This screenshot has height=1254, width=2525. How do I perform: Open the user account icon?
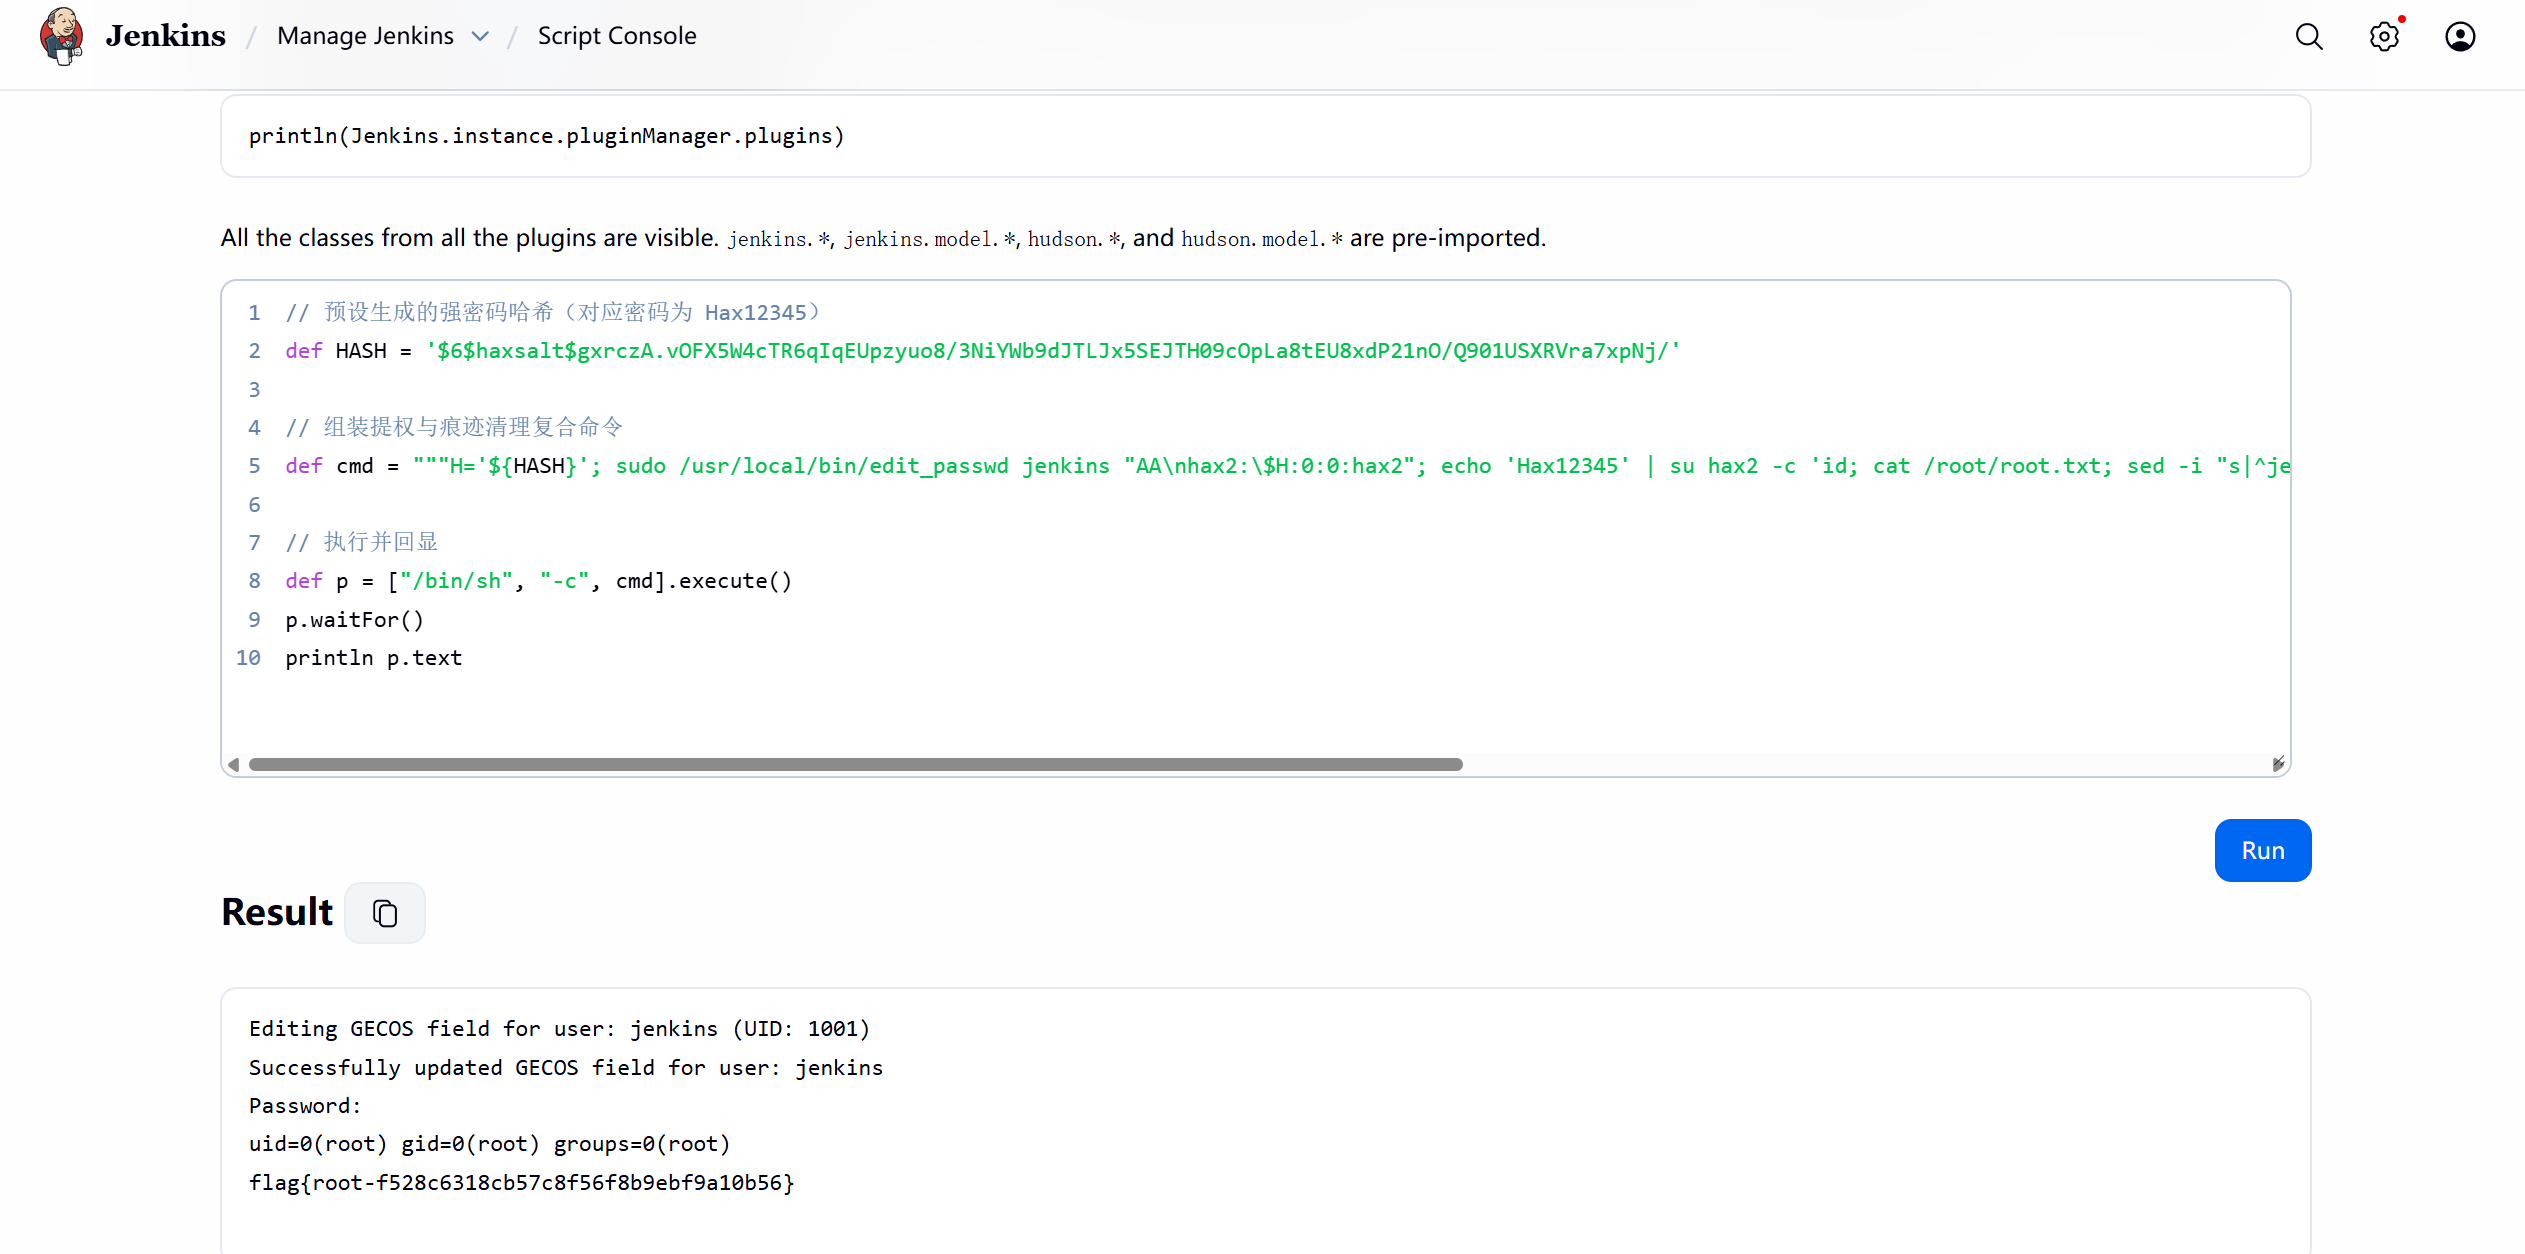click(2460, 37)
